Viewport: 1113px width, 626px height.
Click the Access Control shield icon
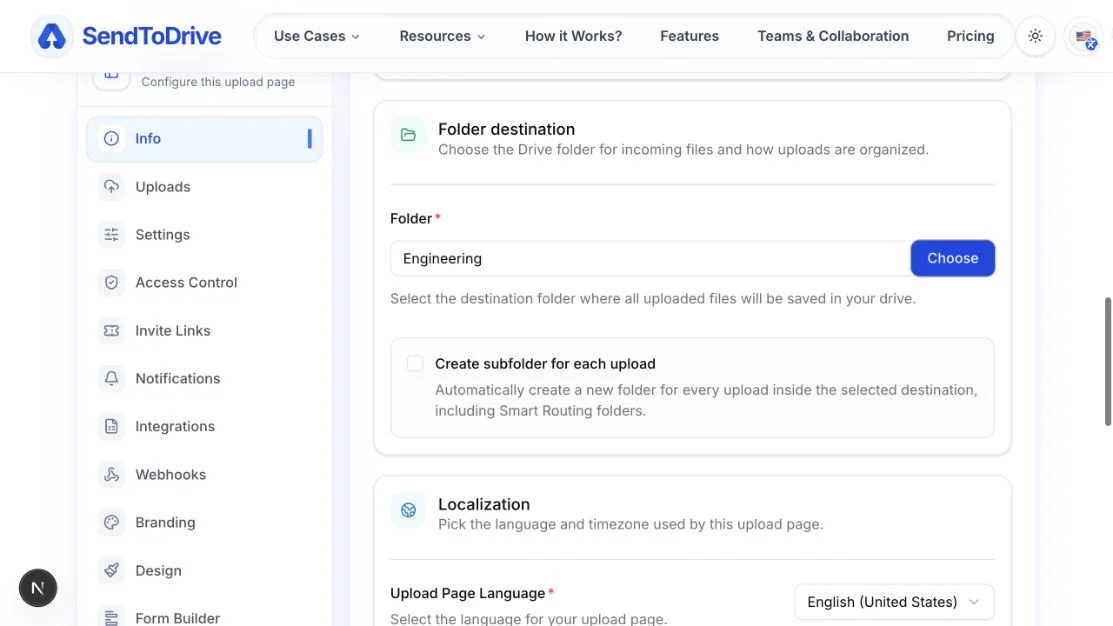[x=111, y=282]
